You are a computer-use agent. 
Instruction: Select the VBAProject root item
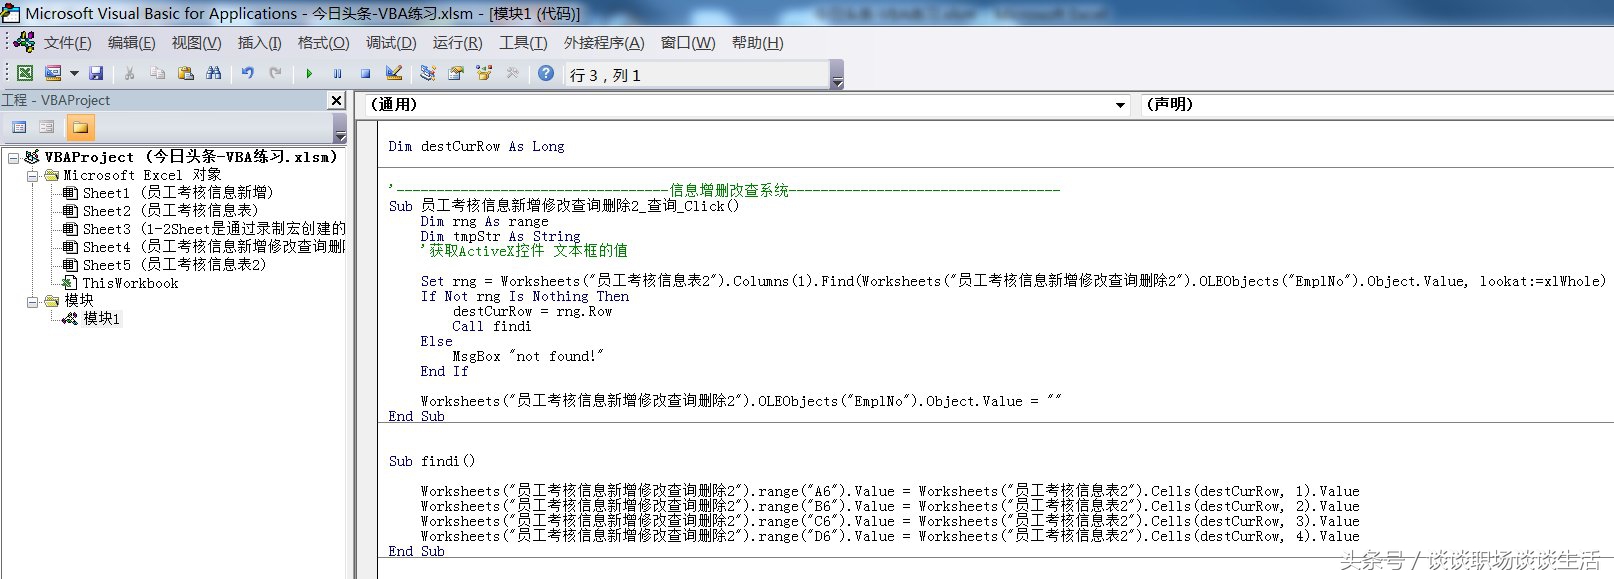pyautogui.click(x=181, y=156)
